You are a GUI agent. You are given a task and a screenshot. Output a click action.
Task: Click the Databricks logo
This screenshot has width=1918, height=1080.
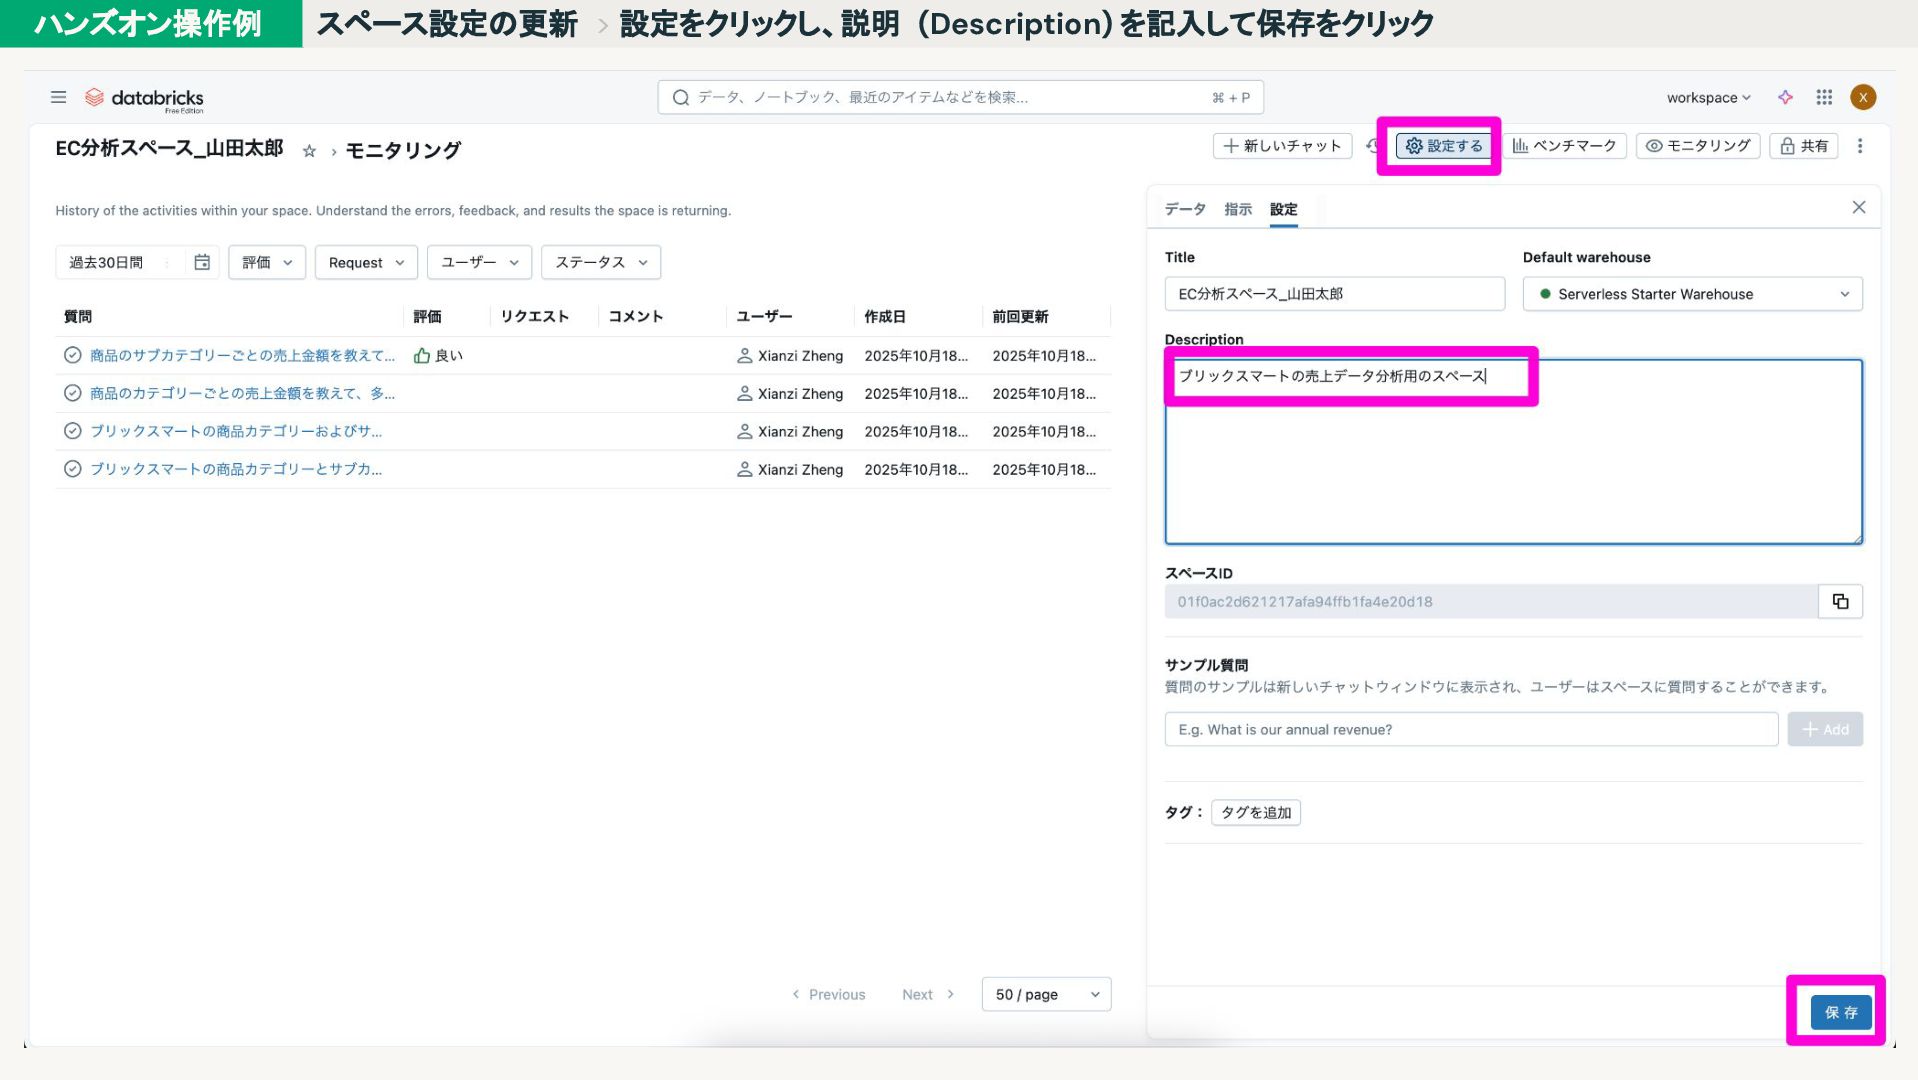coord(145,98)
